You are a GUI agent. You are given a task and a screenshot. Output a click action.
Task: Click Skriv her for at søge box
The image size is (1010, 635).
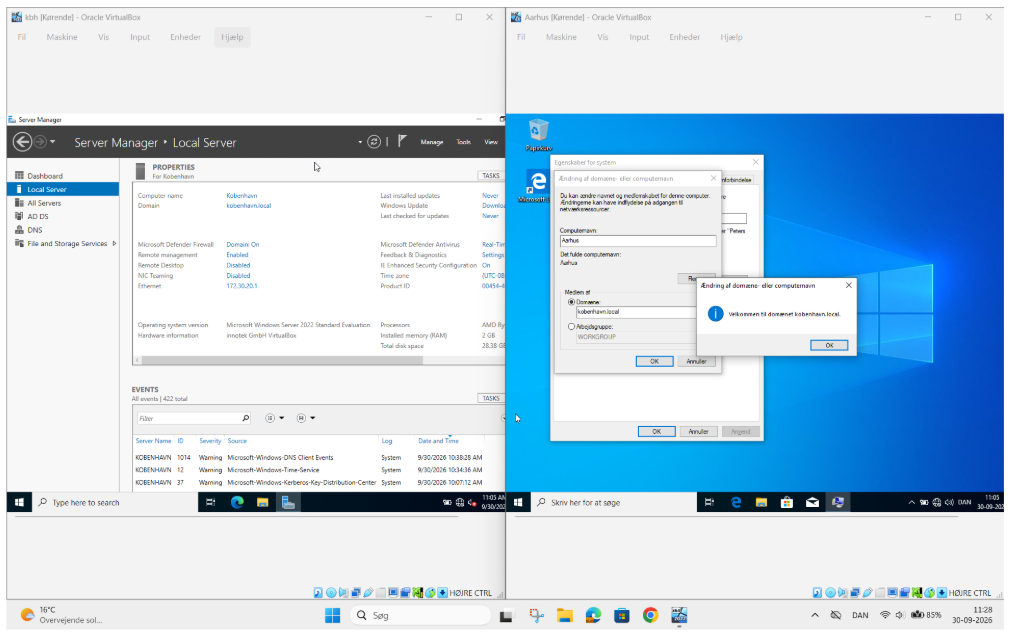(x=614, y=502)
